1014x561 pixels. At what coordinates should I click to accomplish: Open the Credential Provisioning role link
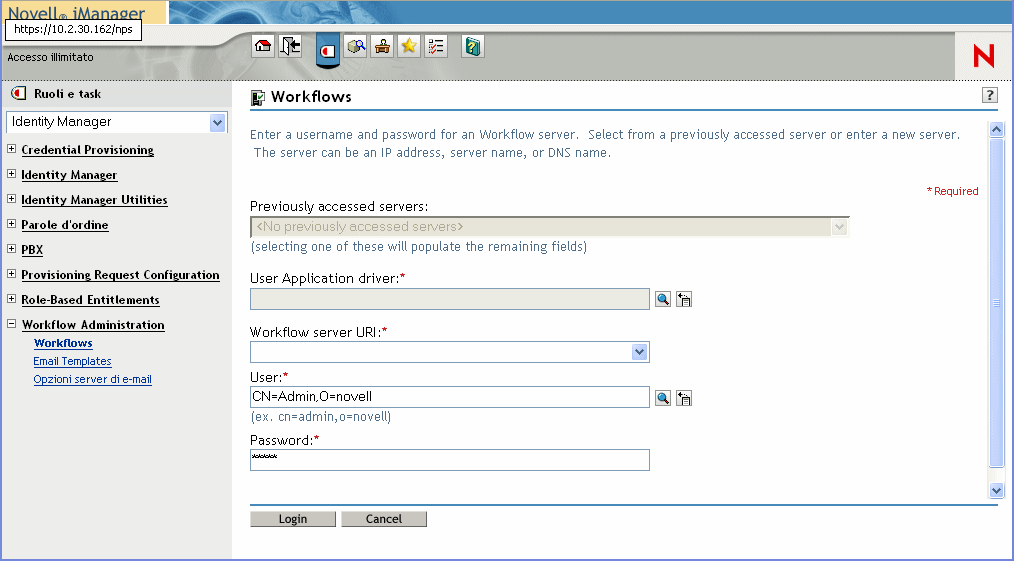[87, 150]
